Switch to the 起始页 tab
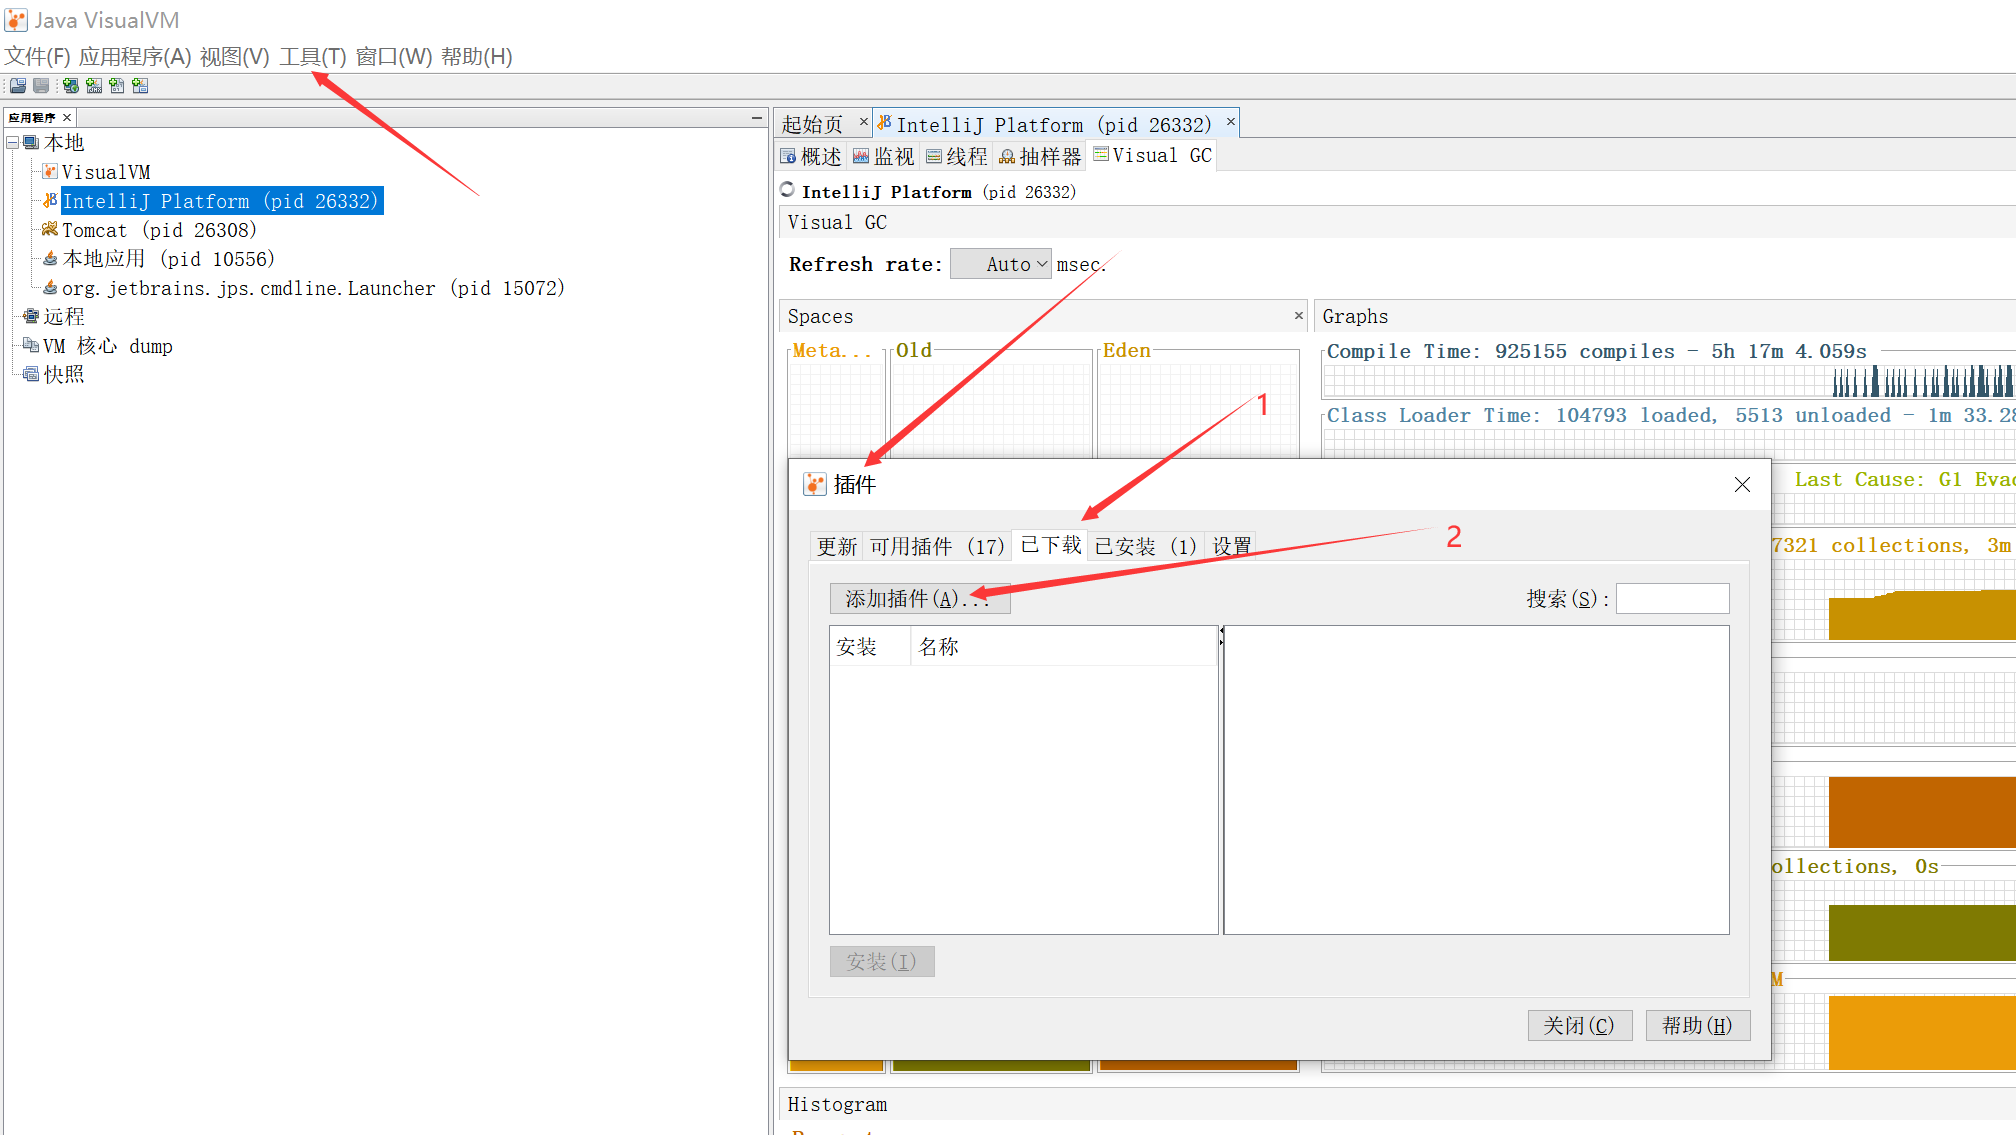The image size is (2016, 1135). coord(812,125)
